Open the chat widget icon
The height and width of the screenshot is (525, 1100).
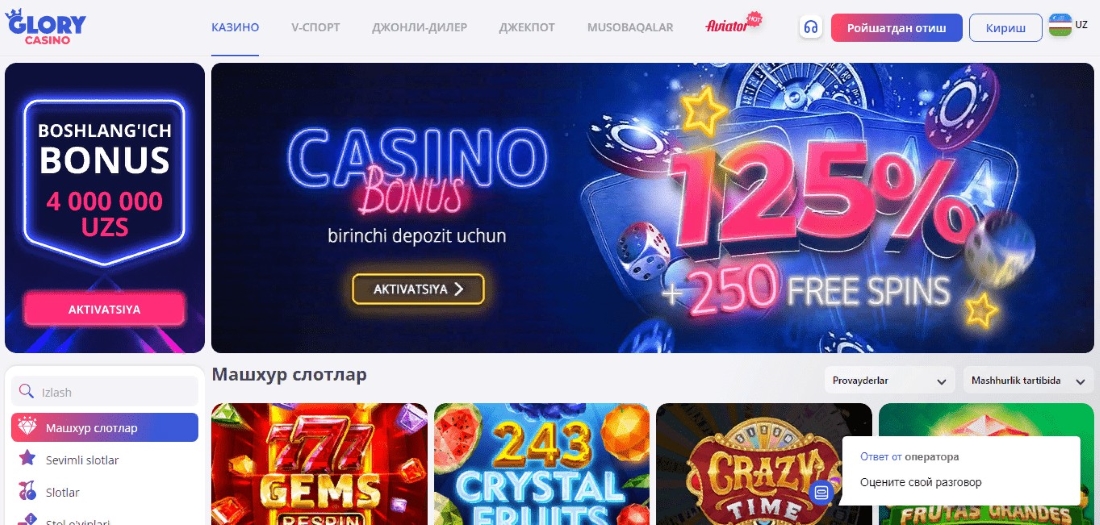(821, 493)
